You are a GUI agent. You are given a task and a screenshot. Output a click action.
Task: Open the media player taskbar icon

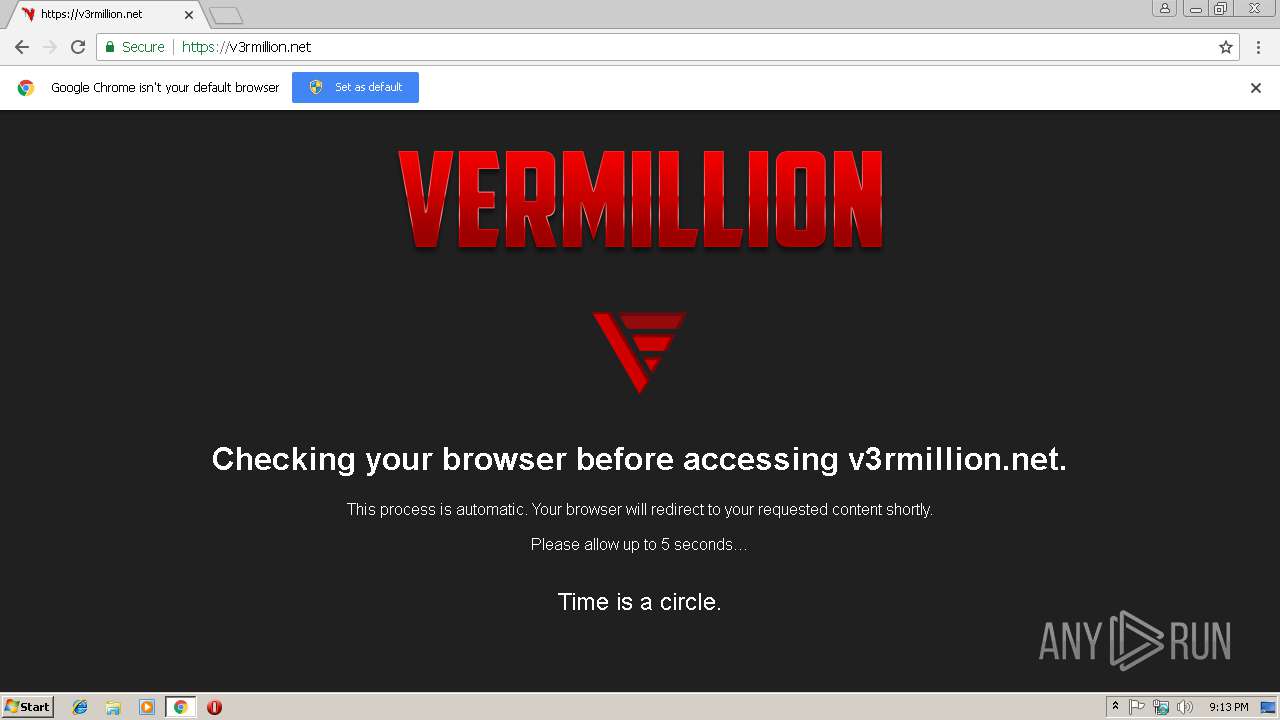click(147, 707)
